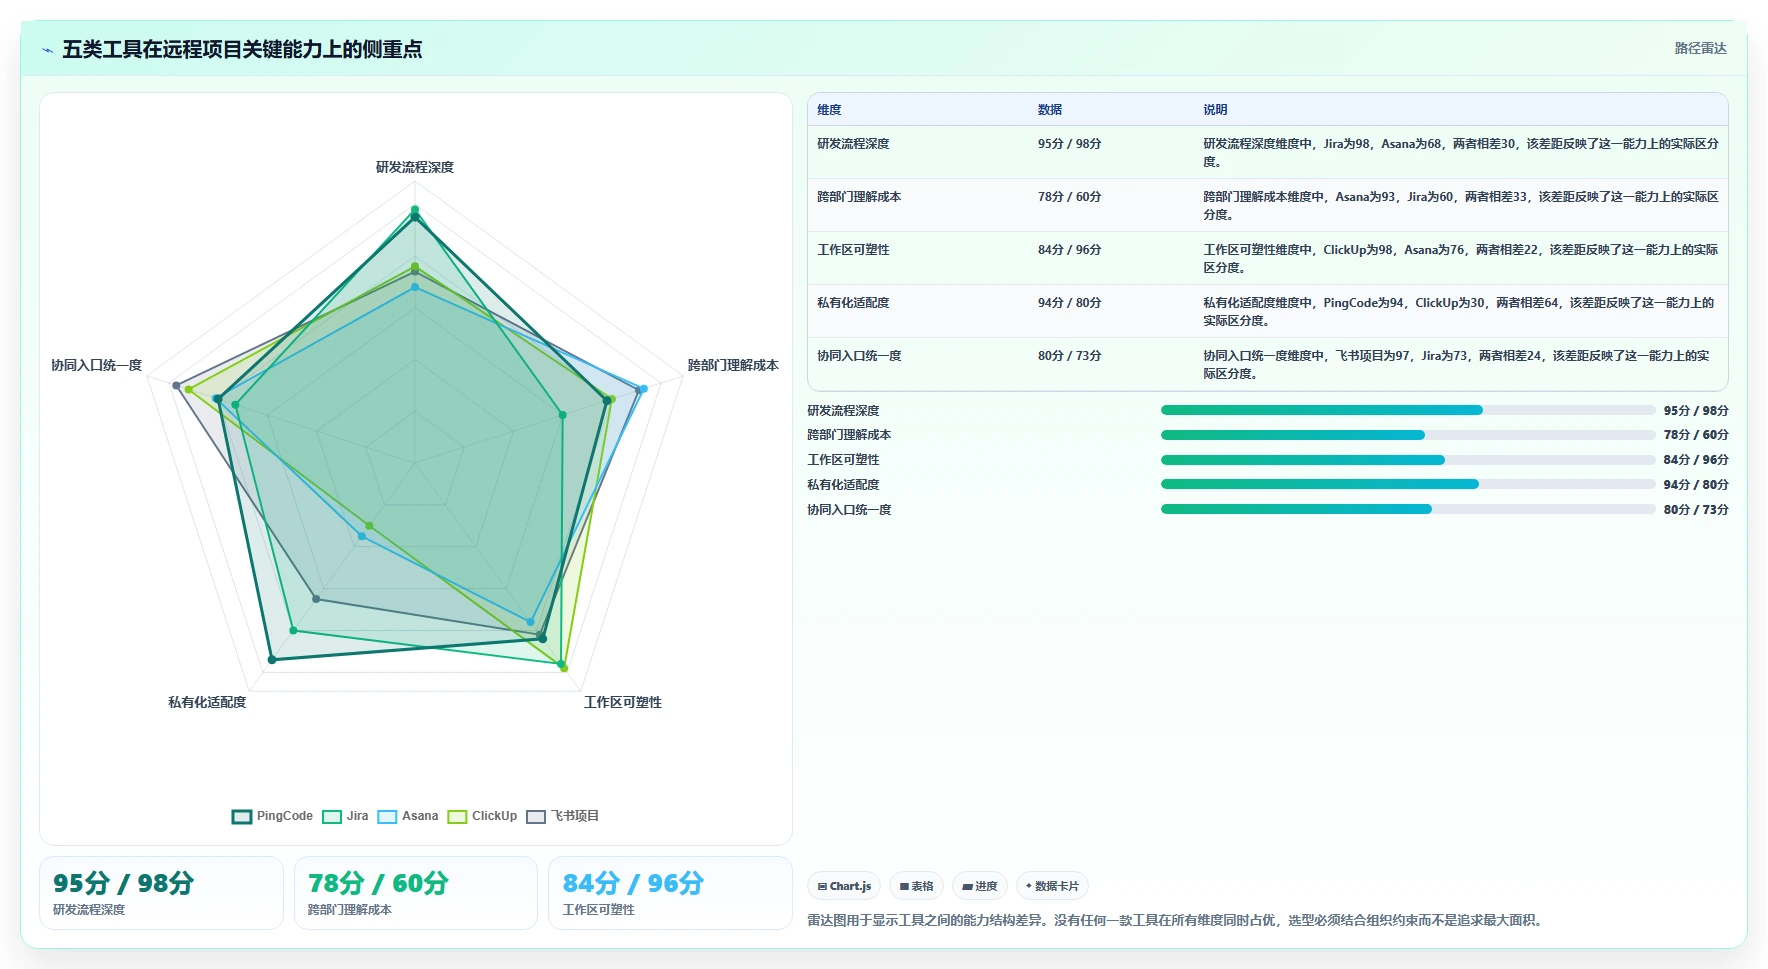Click Asana's data point on 跨部门理解成本 axis

[x=643, y=388]
